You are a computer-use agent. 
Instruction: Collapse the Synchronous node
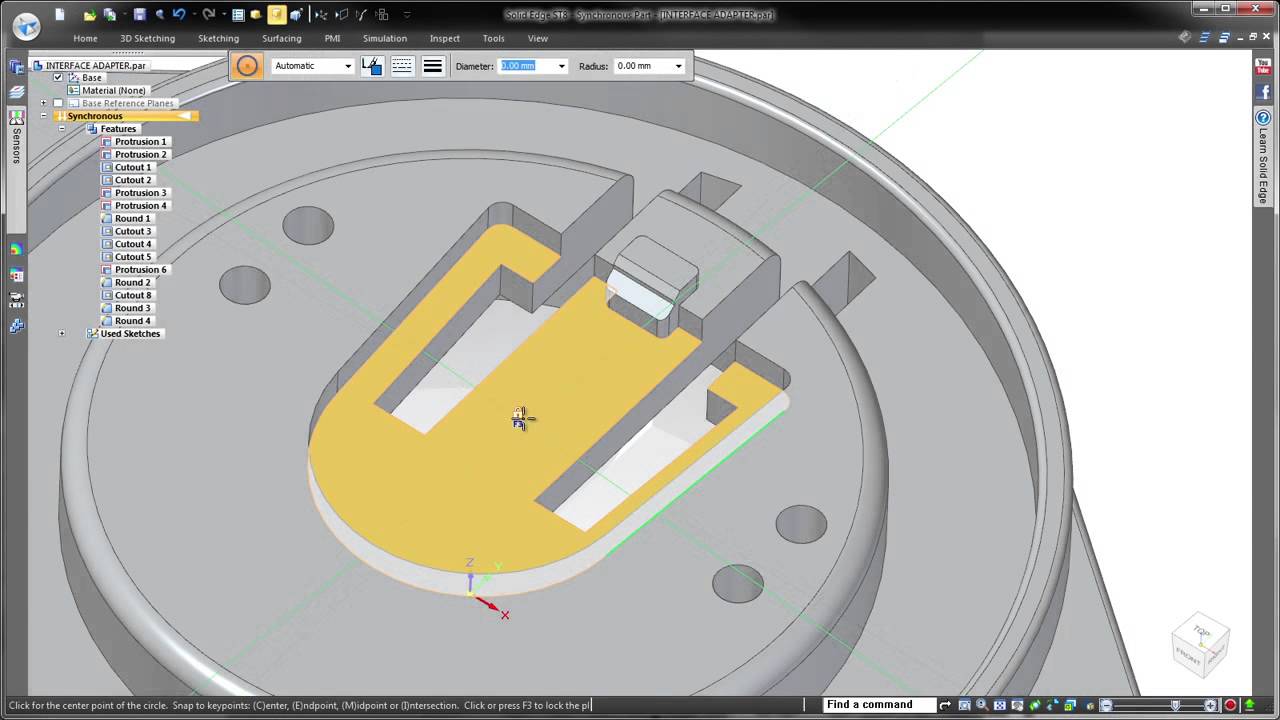point(43,116)
